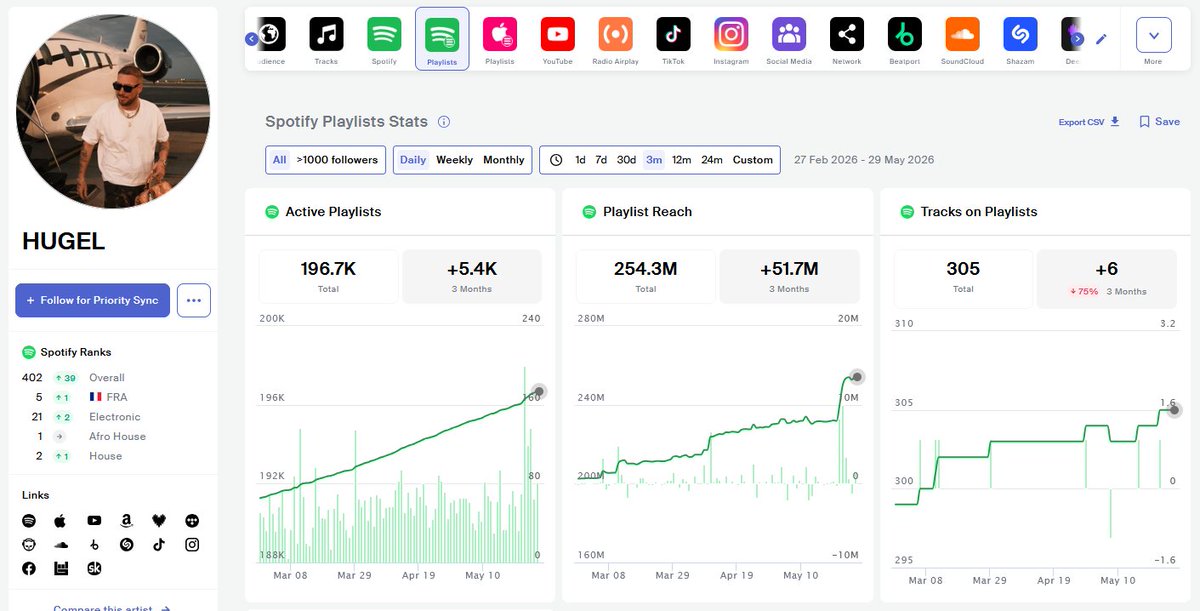The image size is (1200, 611).
Task: Click the Playlist Reach chart endpoint marker
Action: [857, 377]
